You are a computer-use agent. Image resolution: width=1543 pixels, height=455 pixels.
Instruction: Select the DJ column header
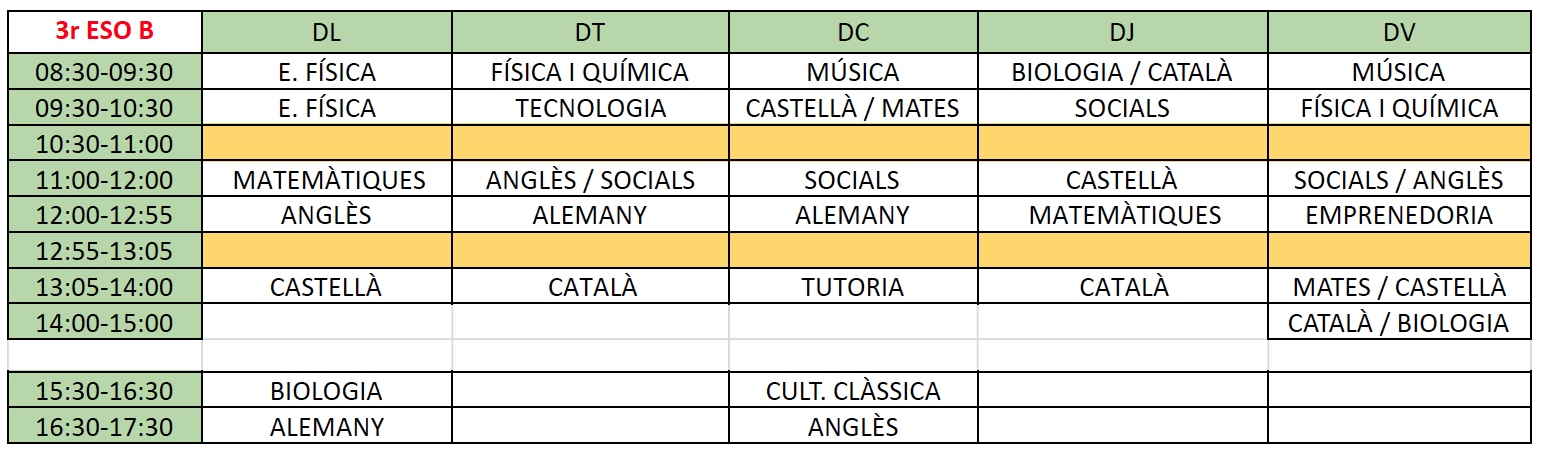click(1122, 32)
